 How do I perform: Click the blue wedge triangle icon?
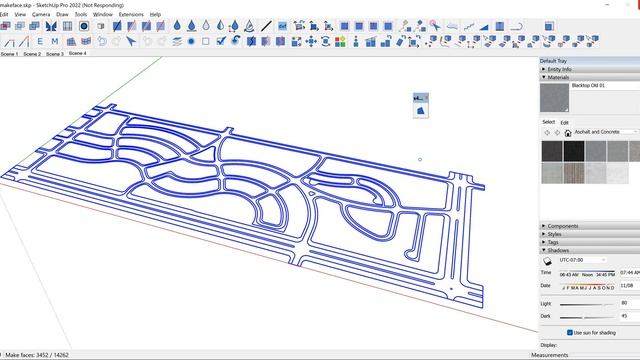484,27
